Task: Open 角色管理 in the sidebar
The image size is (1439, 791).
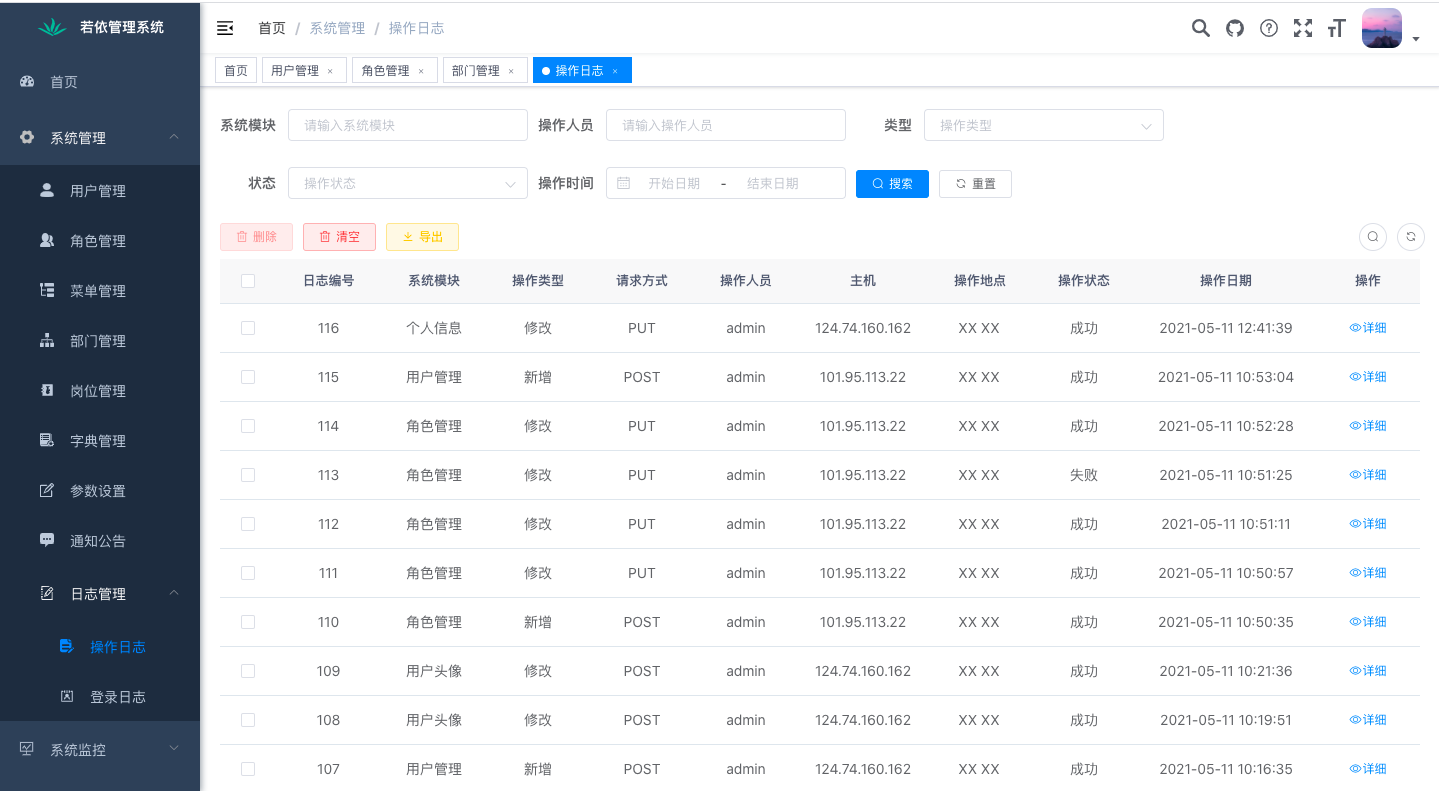Action: click(x=100, y=241)
